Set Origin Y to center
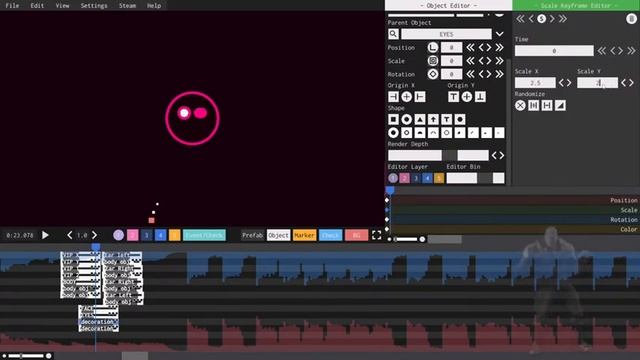This screenshot has height=360, width=640. click(x=467, y=97)
